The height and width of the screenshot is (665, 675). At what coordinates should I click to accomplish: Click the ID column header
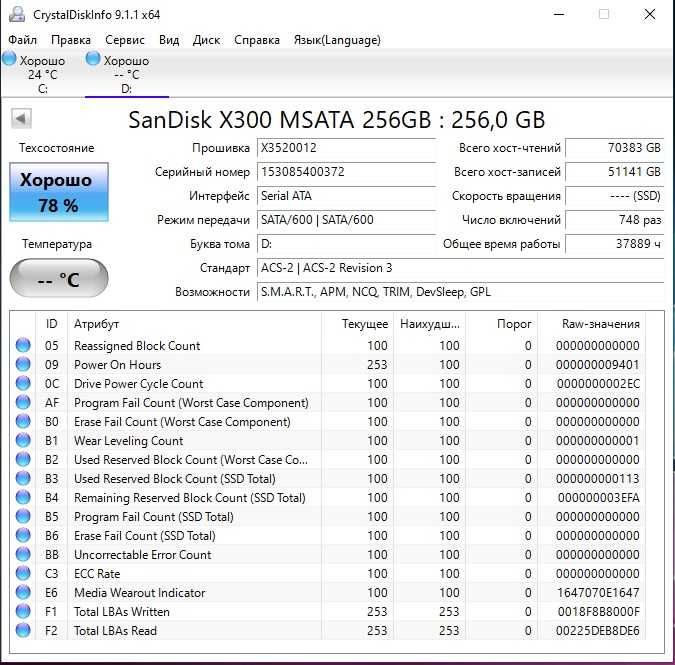coord(51,324)
